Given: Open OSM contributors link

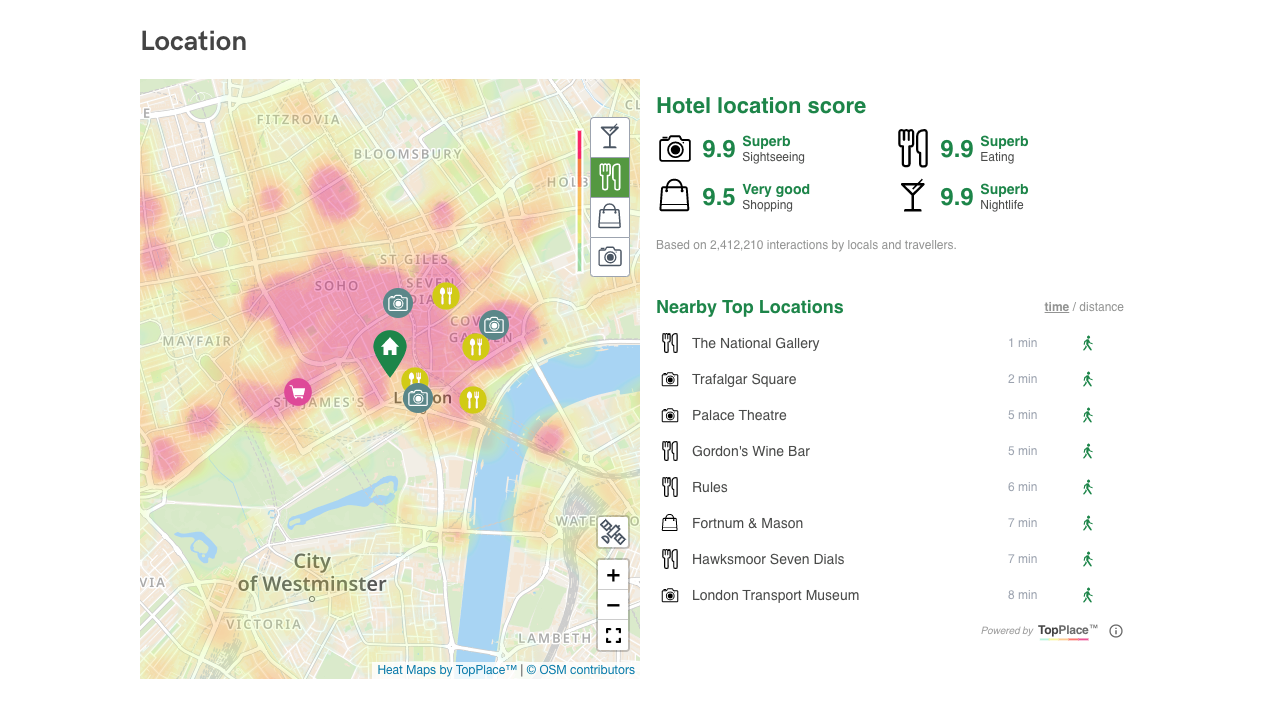Looking at the screenshot, I should coord(581,670).
